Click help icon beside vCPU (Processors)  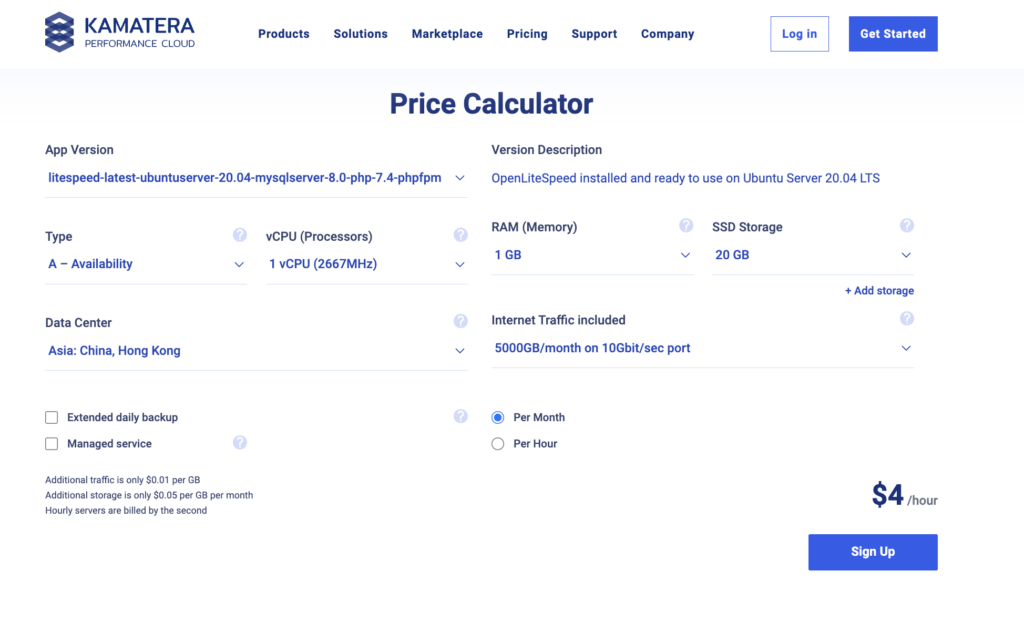(460, 235)
